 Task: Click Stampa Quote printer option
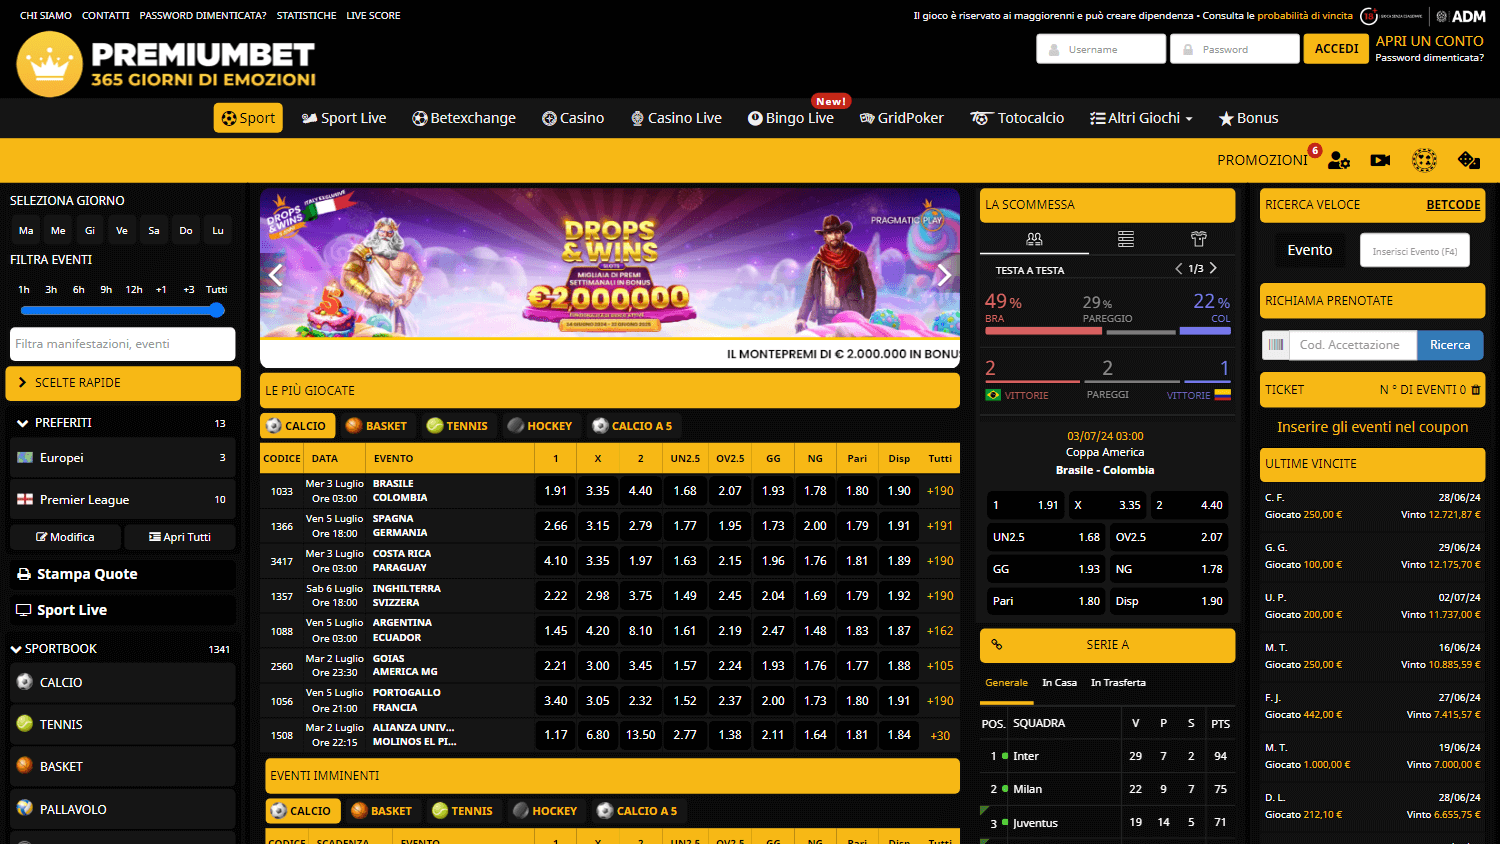123,574
